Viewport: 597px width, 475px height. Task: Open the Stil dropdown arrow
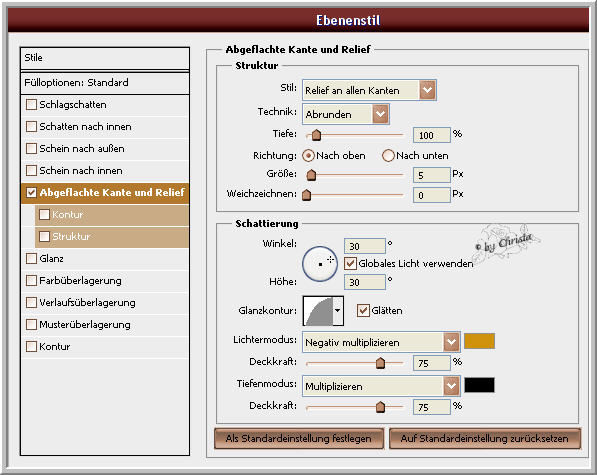click(428, 90)
